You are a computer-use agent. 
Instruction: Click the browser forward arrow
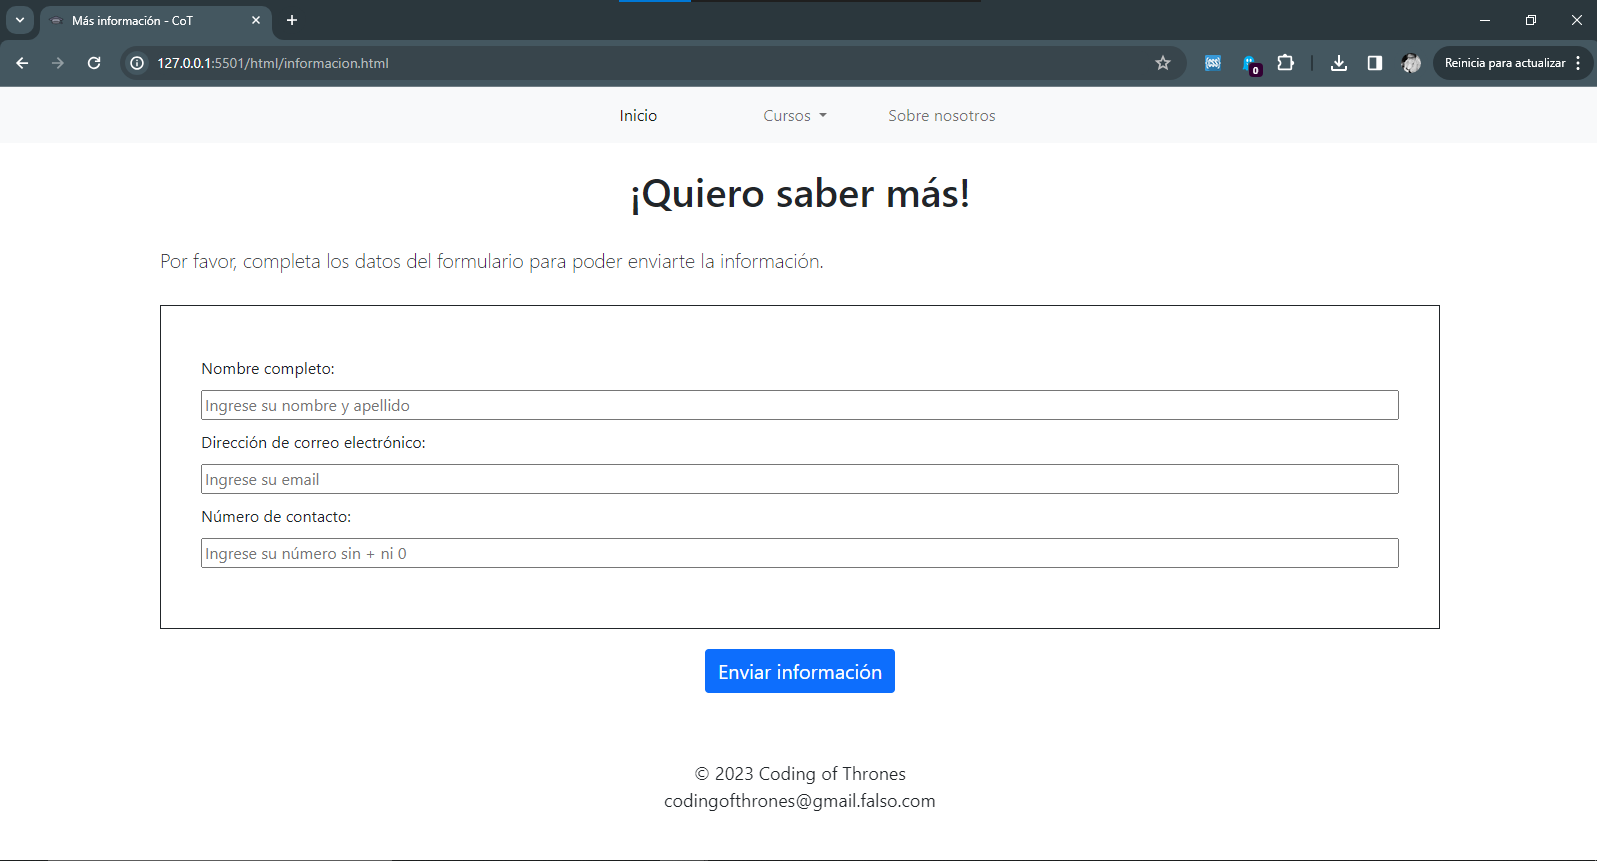coord(58,63)
